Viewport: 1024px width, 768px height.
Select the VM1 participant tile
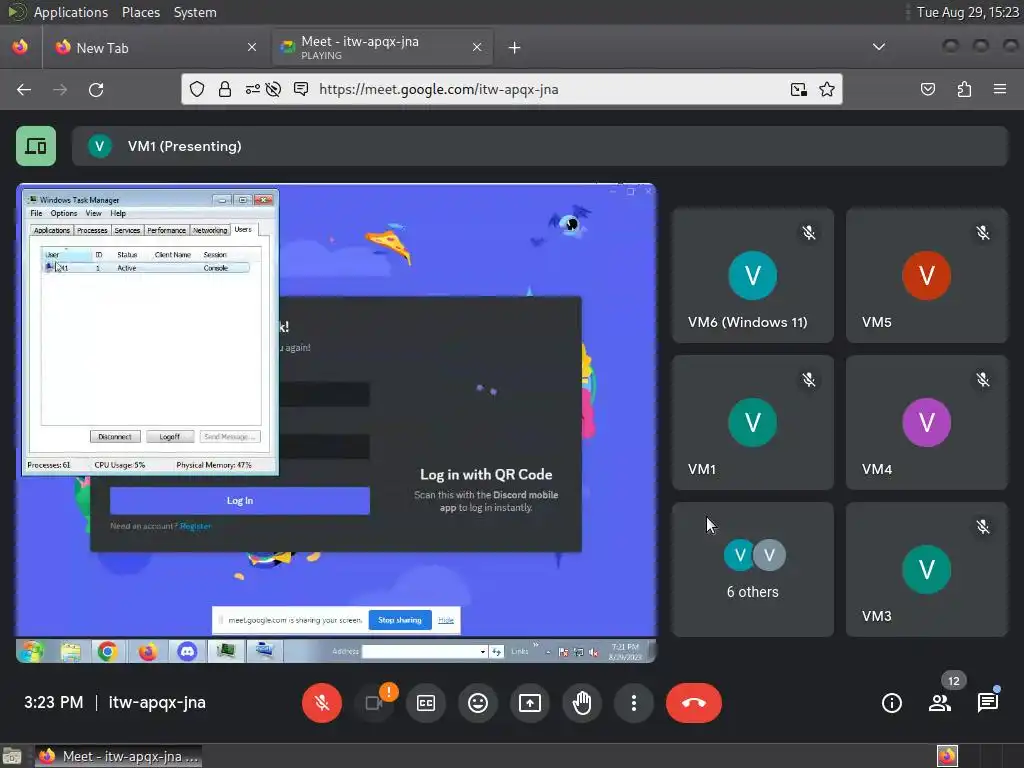pyautogui.click(x=752, y=422)
